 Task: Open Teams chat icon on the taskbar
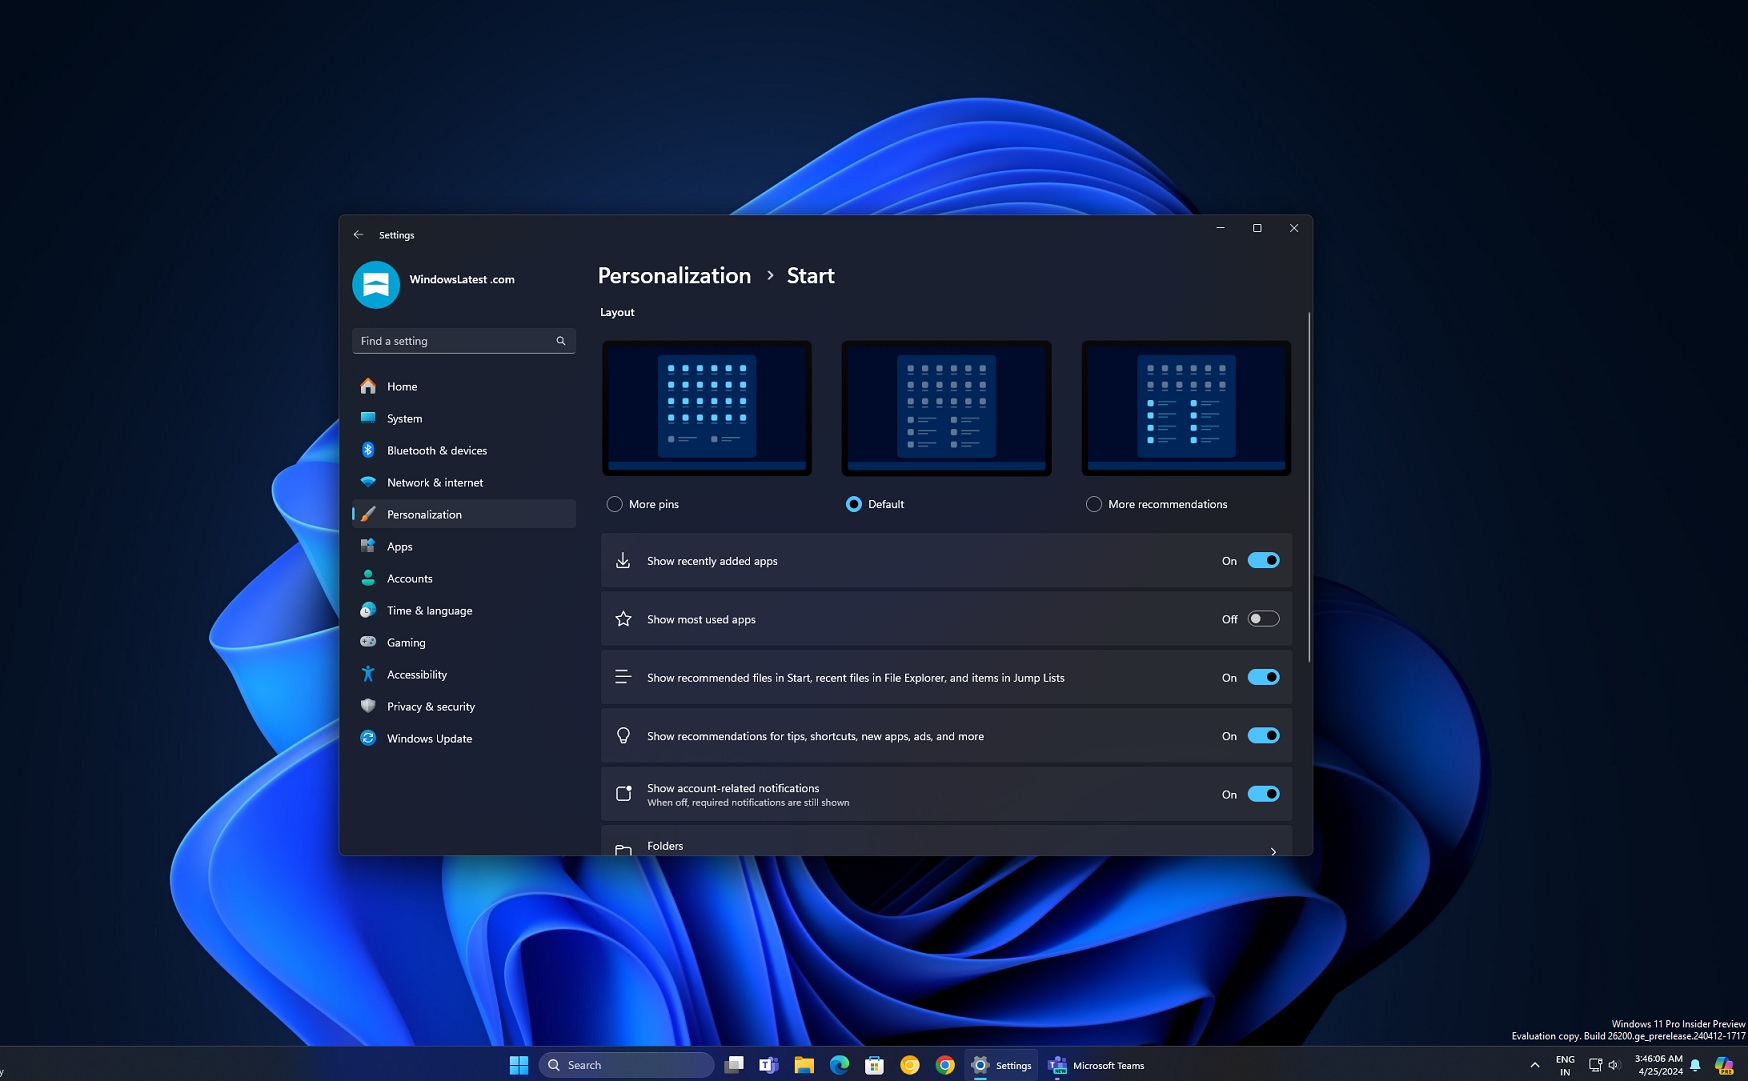point(769,1065)
